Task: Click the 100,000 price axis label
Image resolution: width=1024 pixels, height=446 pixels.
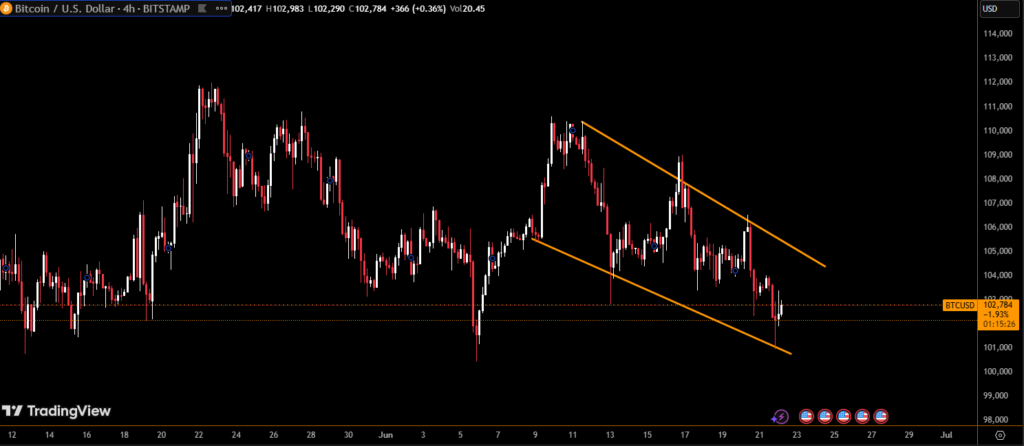Action: click(995, 372)
